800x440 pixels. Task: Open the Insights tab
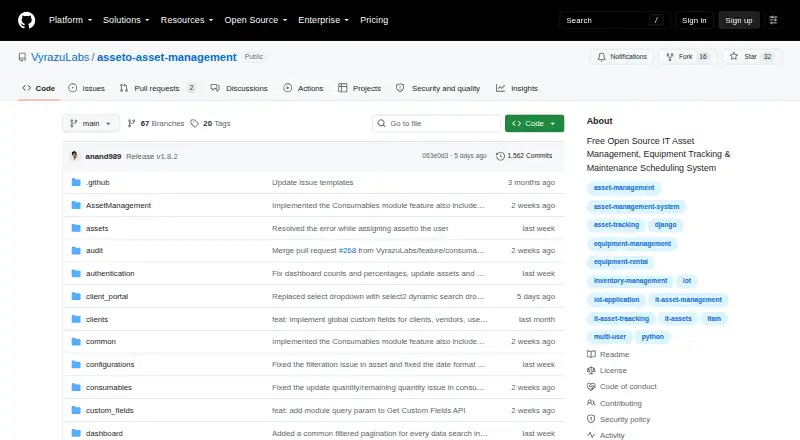click(x=517, y=88)
